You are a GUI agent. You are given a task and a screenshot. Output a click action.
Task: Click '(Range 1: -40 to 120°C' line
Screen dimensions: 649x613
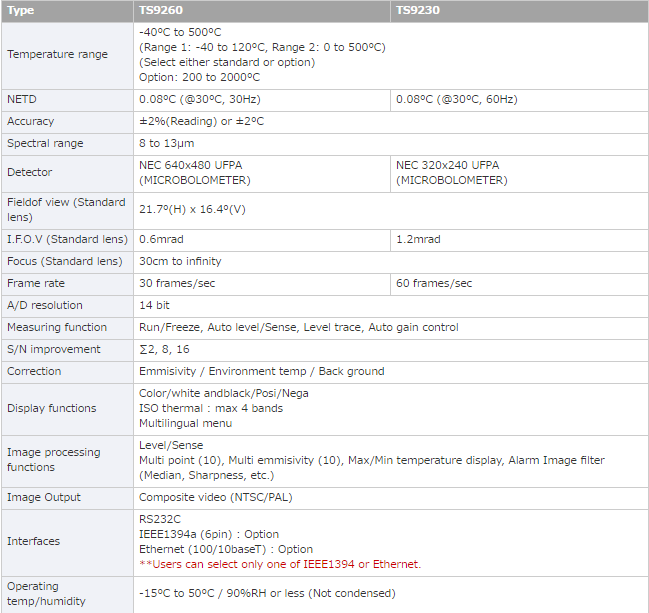tap(262, 47)
